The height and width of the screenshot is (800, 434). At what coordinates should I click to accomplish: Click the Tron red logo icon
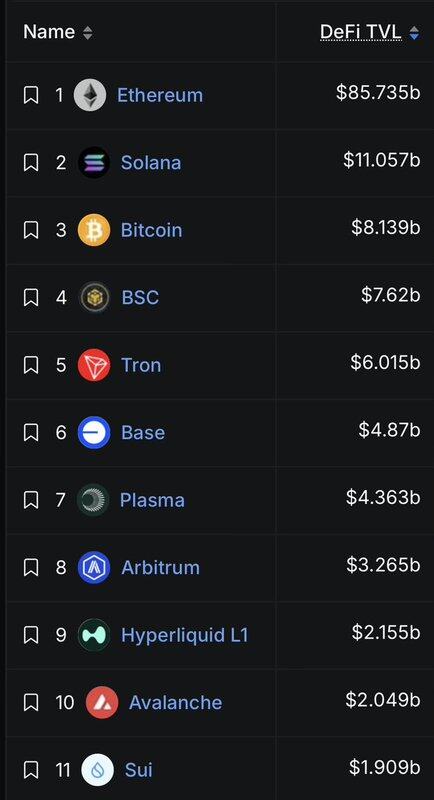[x=94, y=365]
